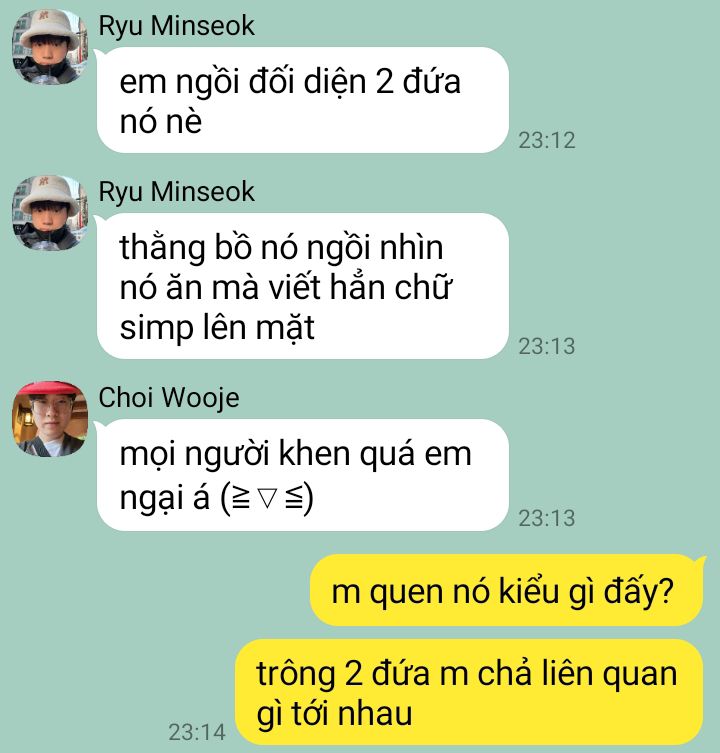Tap Ryu Minseok's avatar beside the simp message
This screenshot has height=753, width=720.
coord(50,213)
